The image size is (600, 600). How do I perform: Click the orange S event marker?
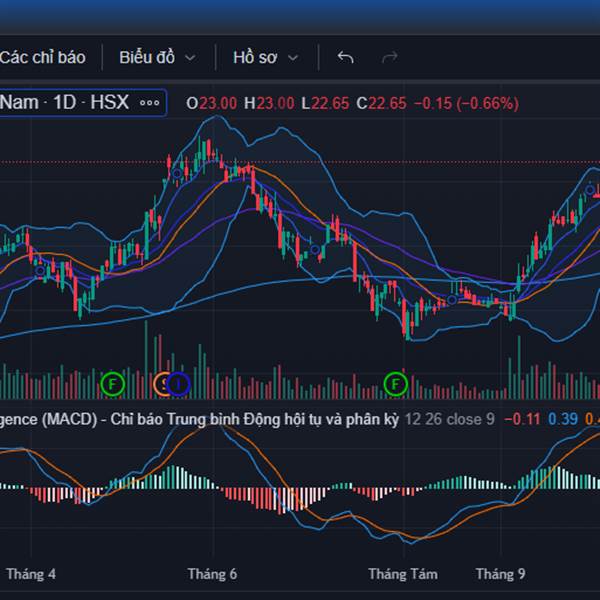point(162,382)
